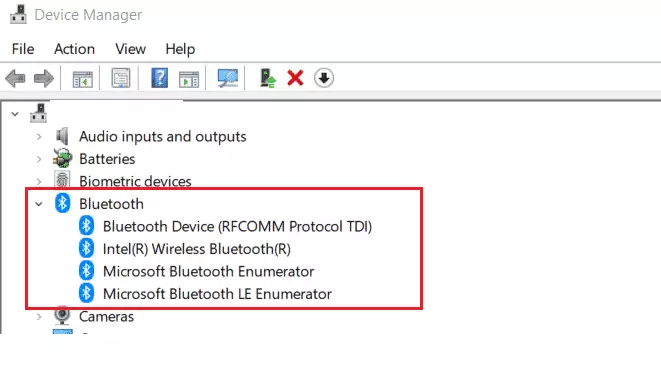Click the blue Help question mark icon
Viewport: 661px width, 386px height.
pos(159,78)
